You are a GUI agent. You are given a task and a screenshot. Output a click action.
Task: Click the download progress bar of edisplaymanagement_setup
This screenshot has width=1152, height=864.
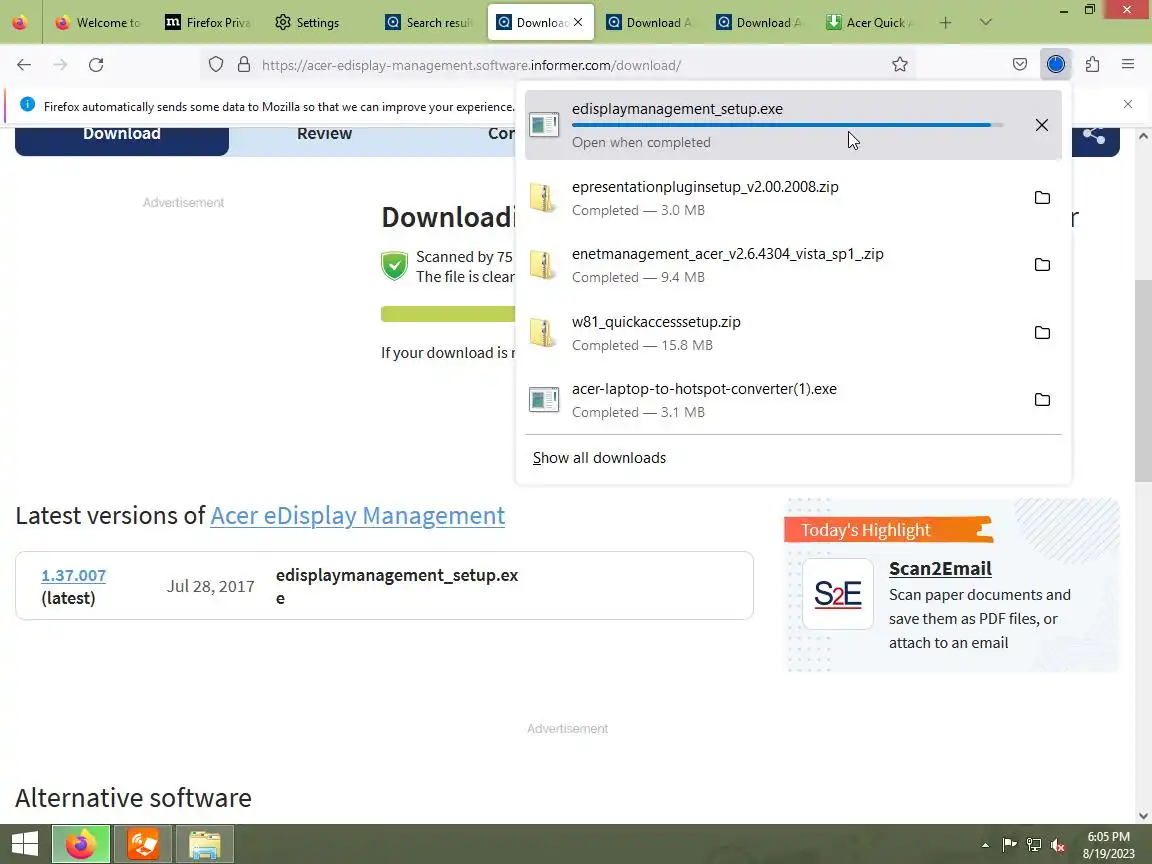[x=787, y=125]
